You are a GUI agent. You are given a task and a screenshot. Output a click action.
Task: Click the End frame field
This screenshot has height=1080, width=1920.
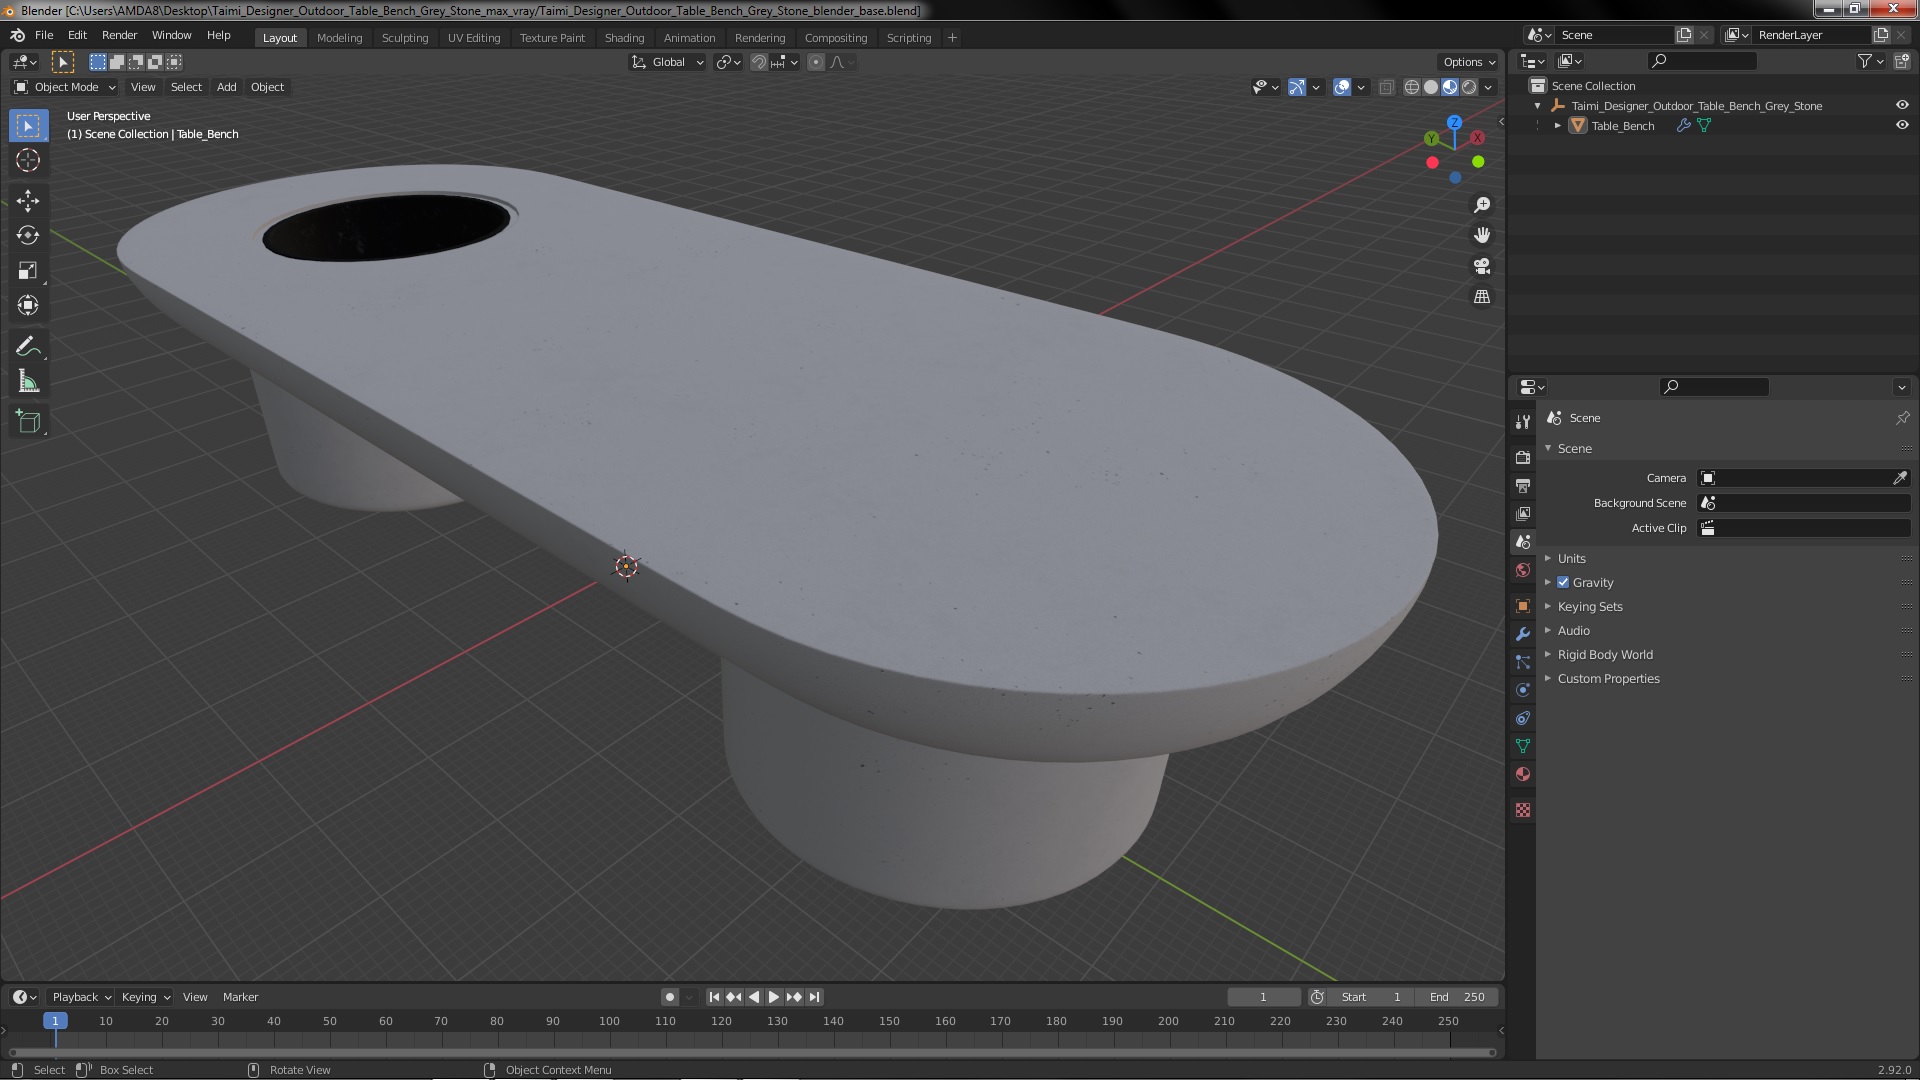1457,997
